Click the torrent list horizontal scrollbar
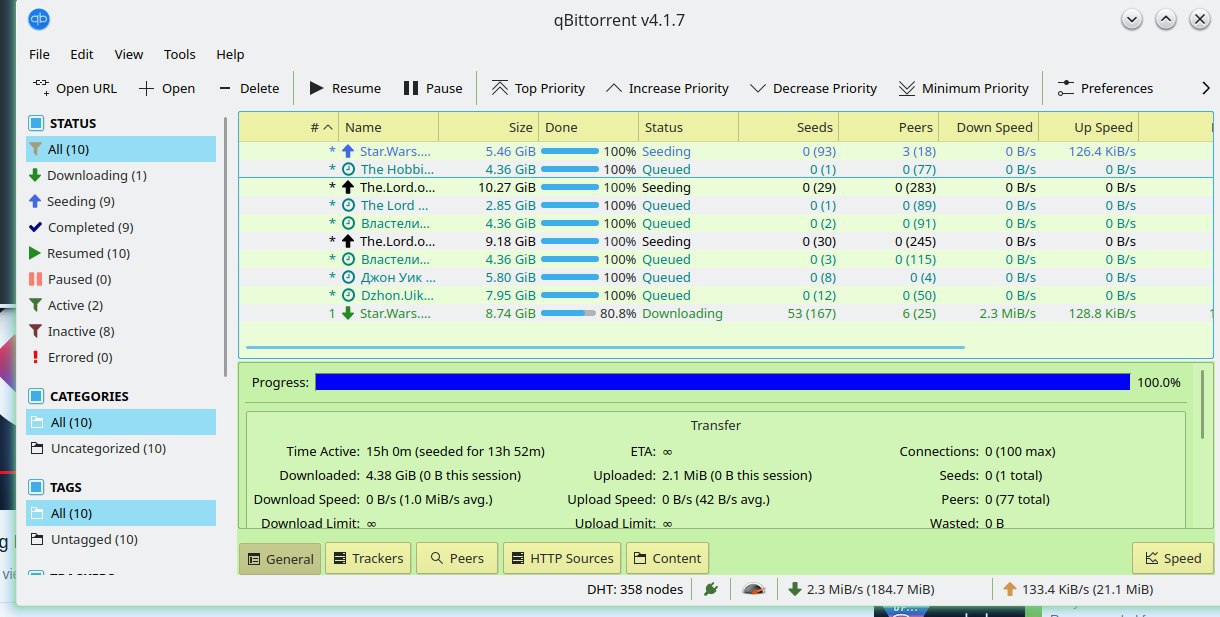 coord(605,347)
